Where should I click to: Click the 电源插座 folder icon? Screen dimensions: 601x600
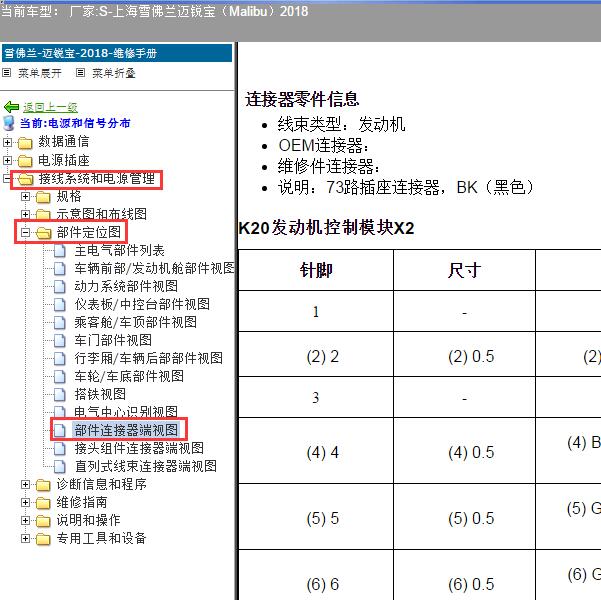coord(25,161)
